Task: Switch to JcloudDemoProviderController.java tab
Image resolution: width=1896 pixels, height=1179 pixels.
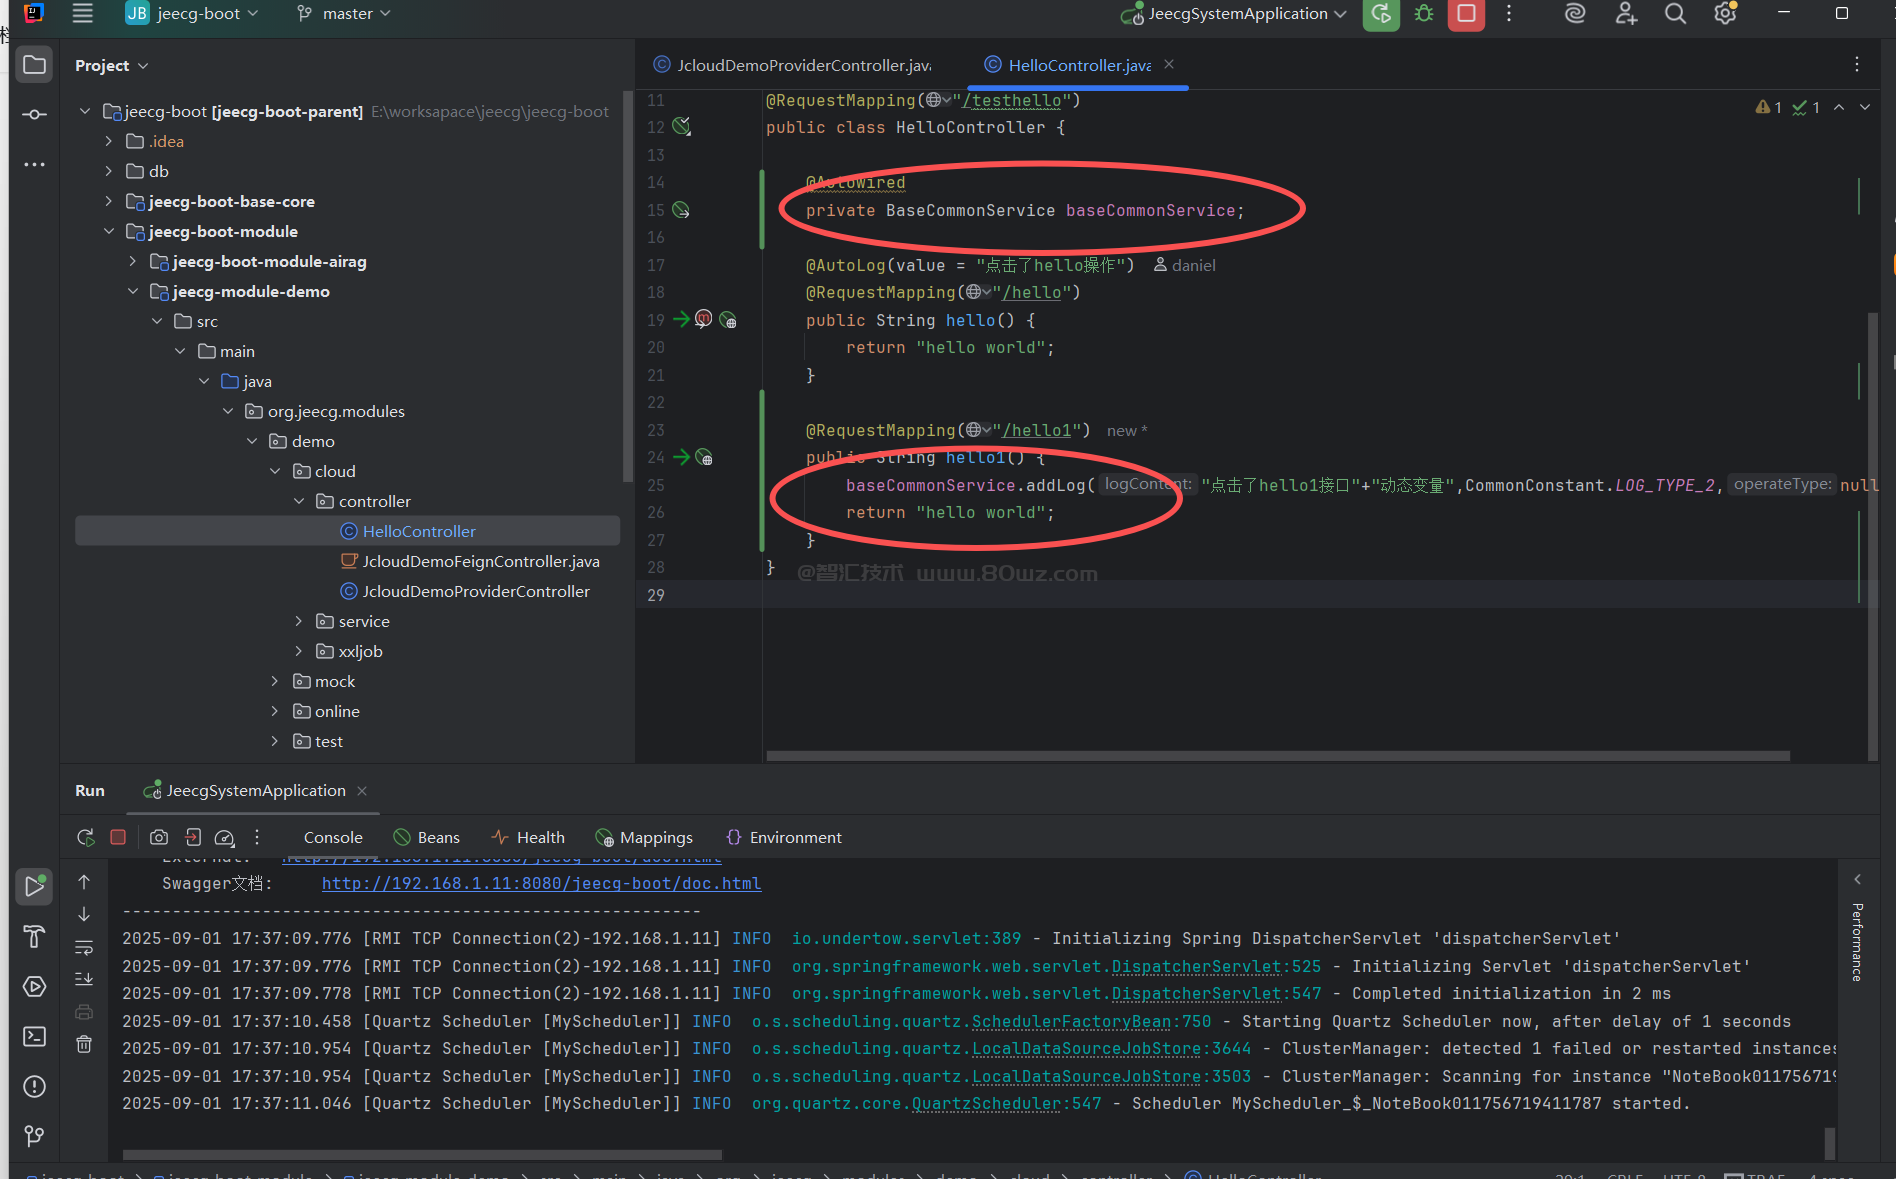Action: pyautogui.click(x=793, y=65)
